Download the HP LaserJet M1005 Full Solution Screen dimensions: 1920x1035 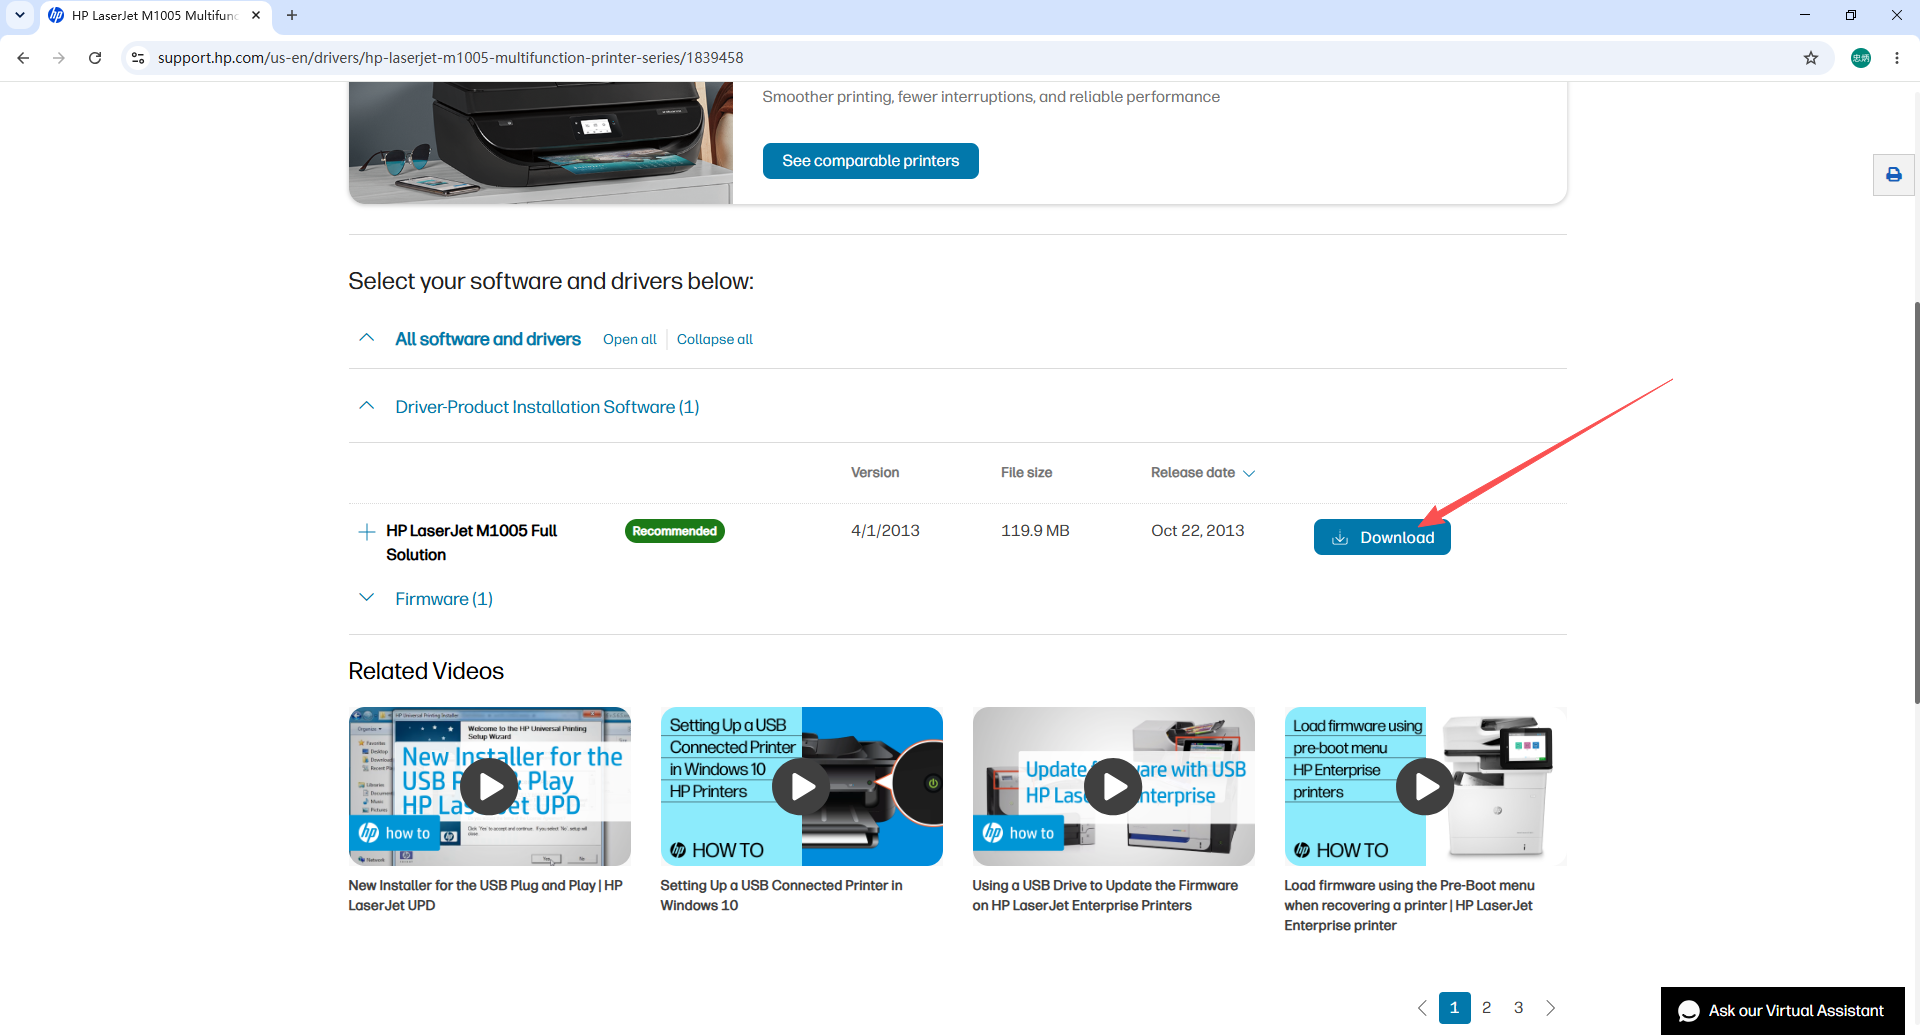(1382, 537)
